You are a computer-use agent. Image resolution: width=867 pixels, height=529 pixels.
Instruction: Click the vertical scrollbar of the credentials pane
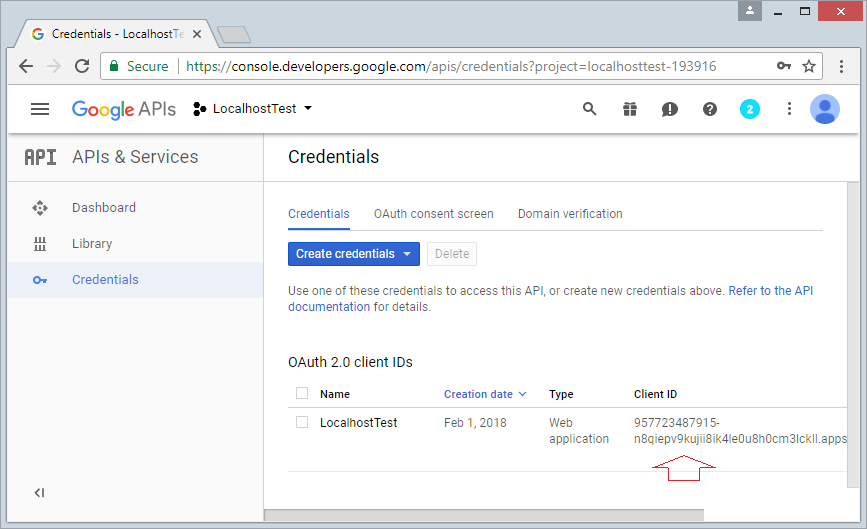pyautogui.click(x=853, y=334)
